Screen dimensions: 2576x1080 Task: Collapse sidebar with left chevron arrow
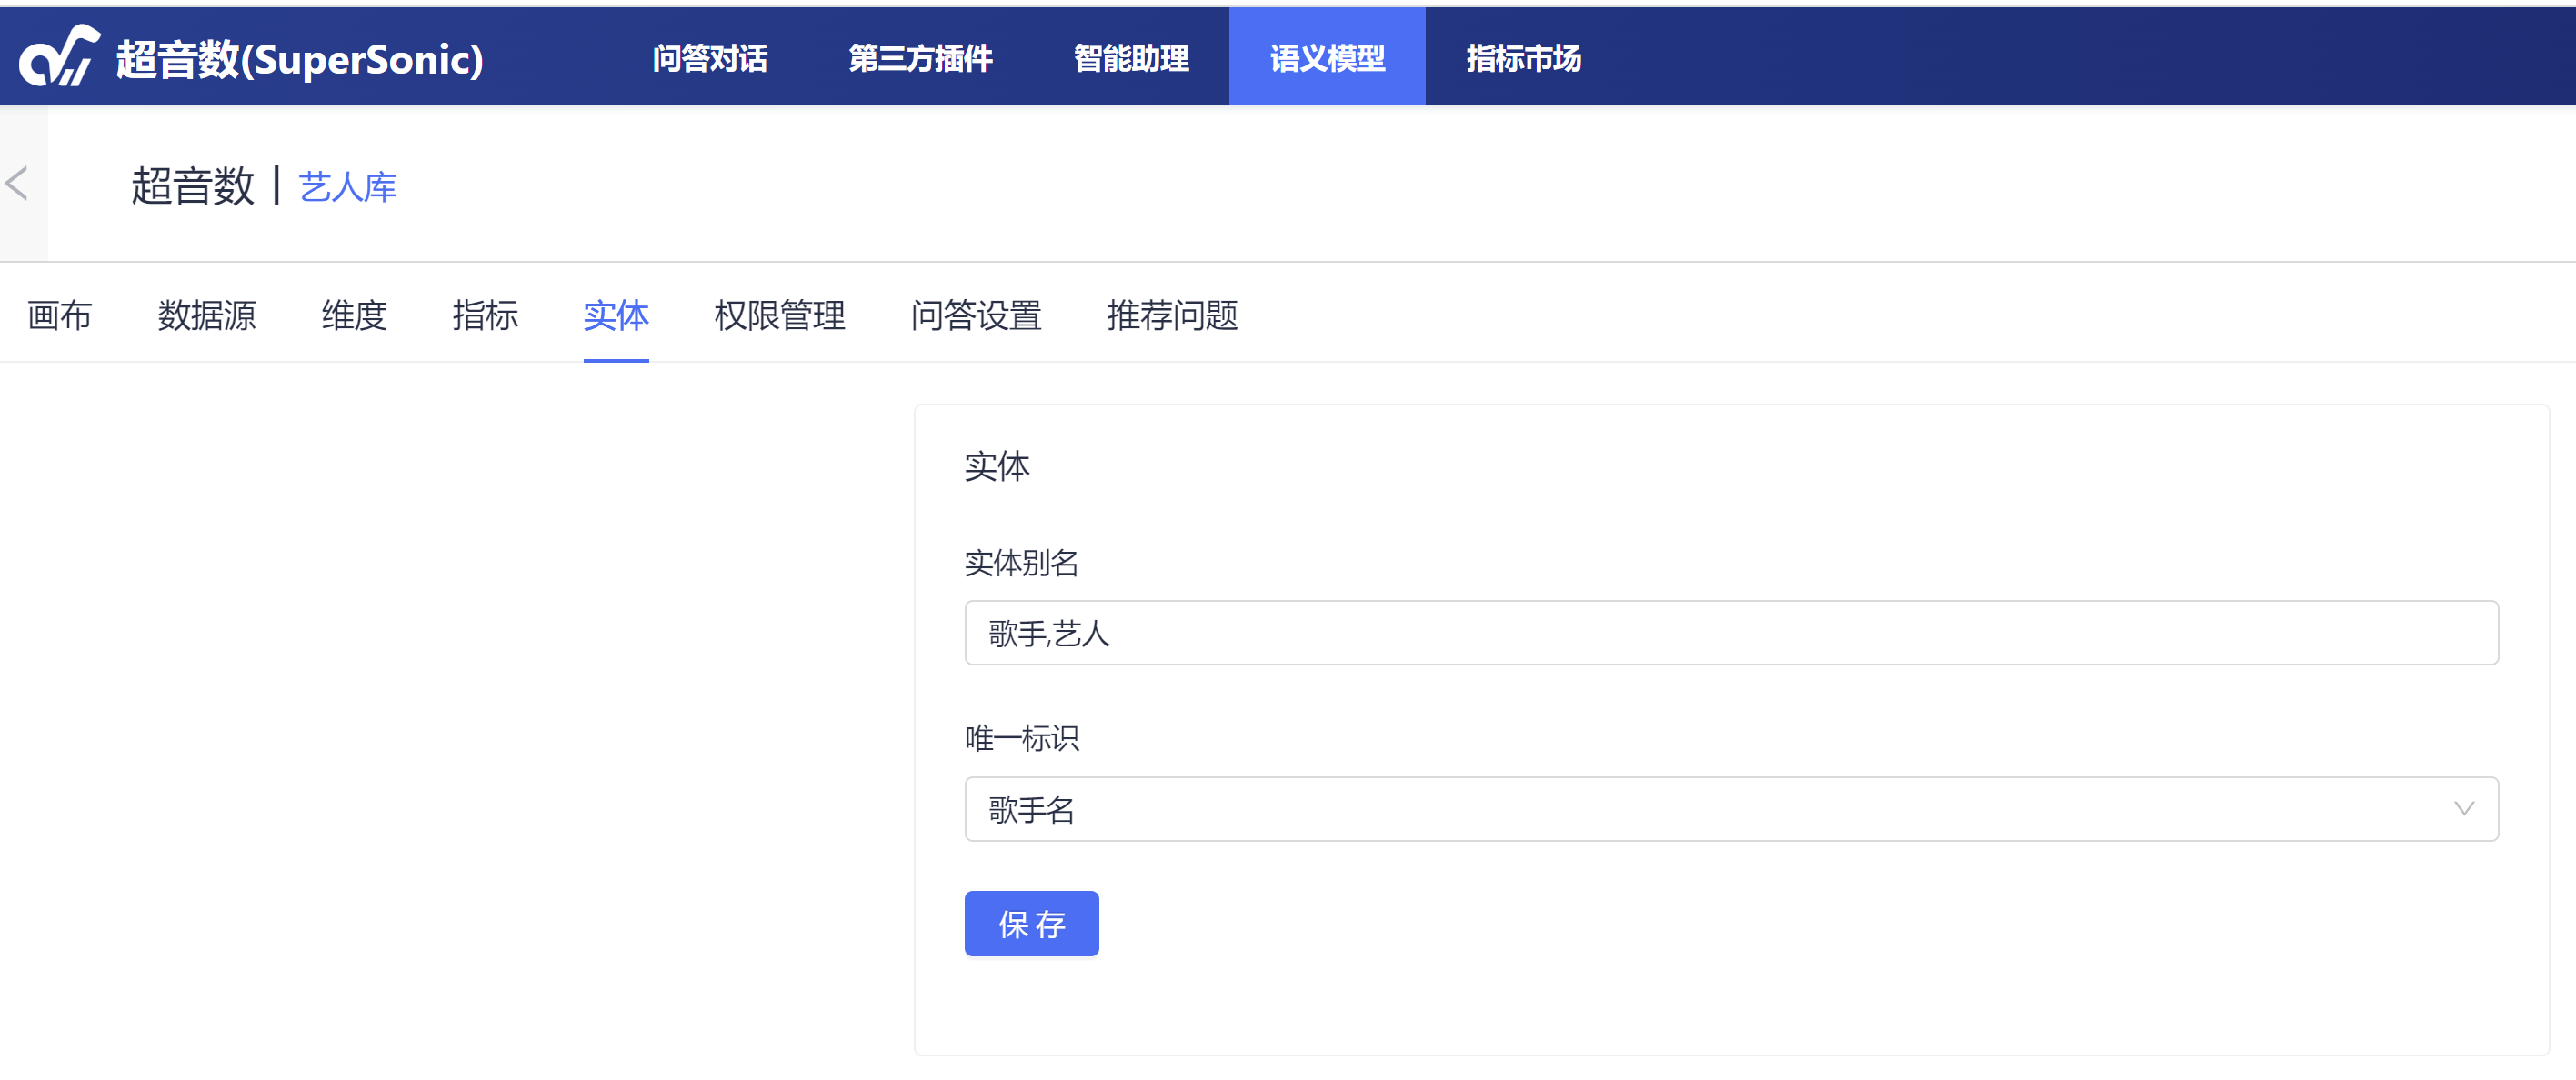point(18,183)
